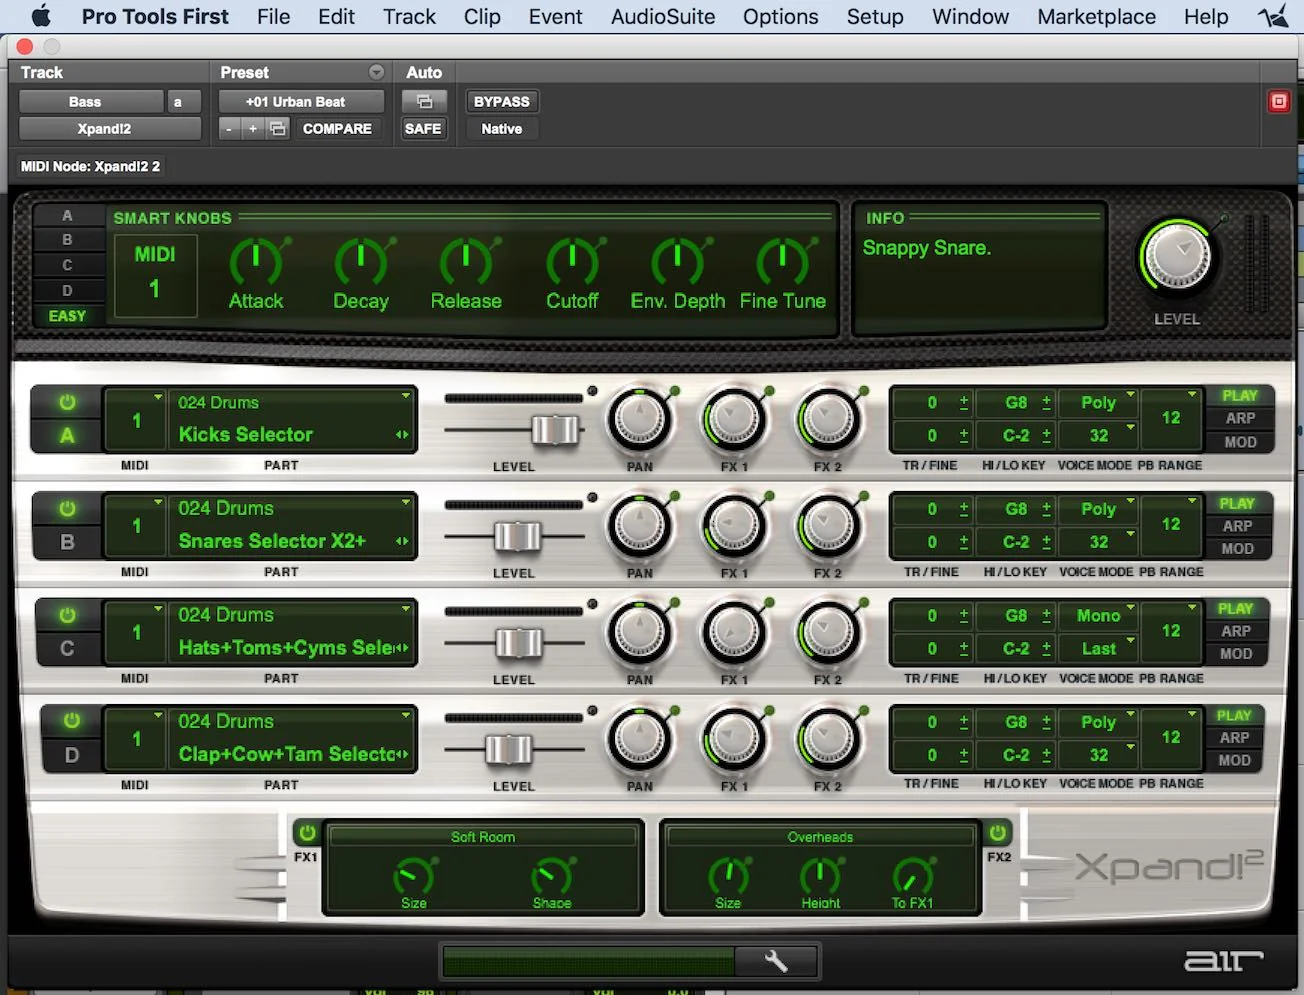Open the File menu
The image size is (1304, 995).
273,17
